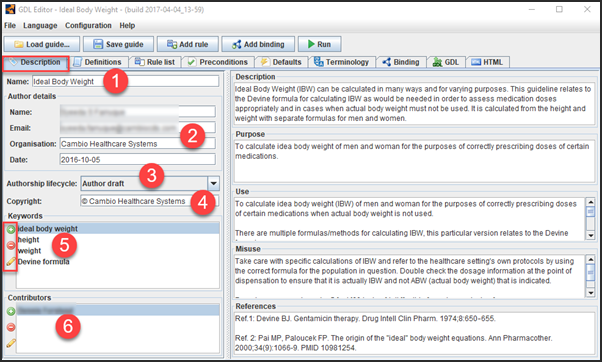Remove a contributor with the red minus icon
This screenshot has height=362, width=602.
tap(11, 327)
